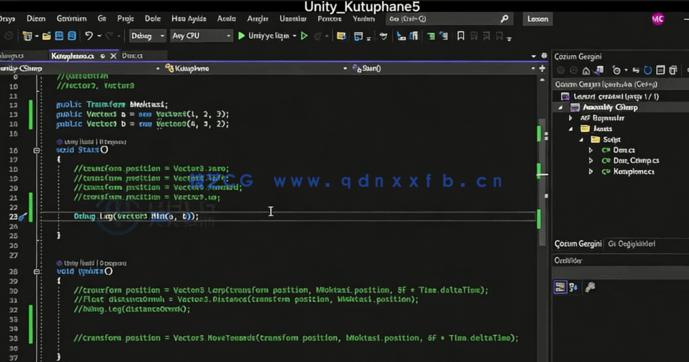
Task: Open the Hata Ayıkla menu
Action: (189, 19)
